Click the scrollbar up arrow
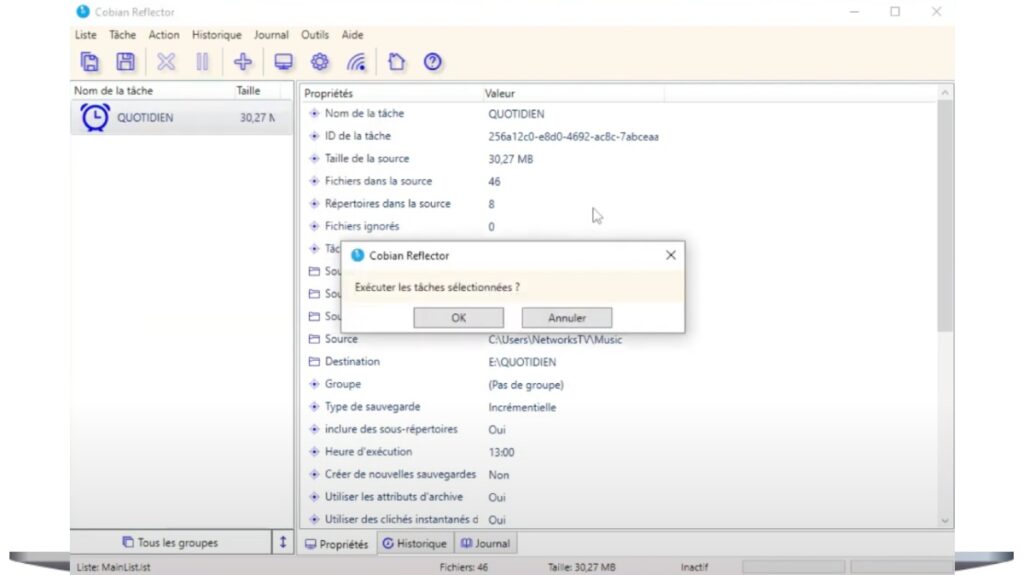The width and height of the screenshot is (1024, 575). click(x=945, y=93)
